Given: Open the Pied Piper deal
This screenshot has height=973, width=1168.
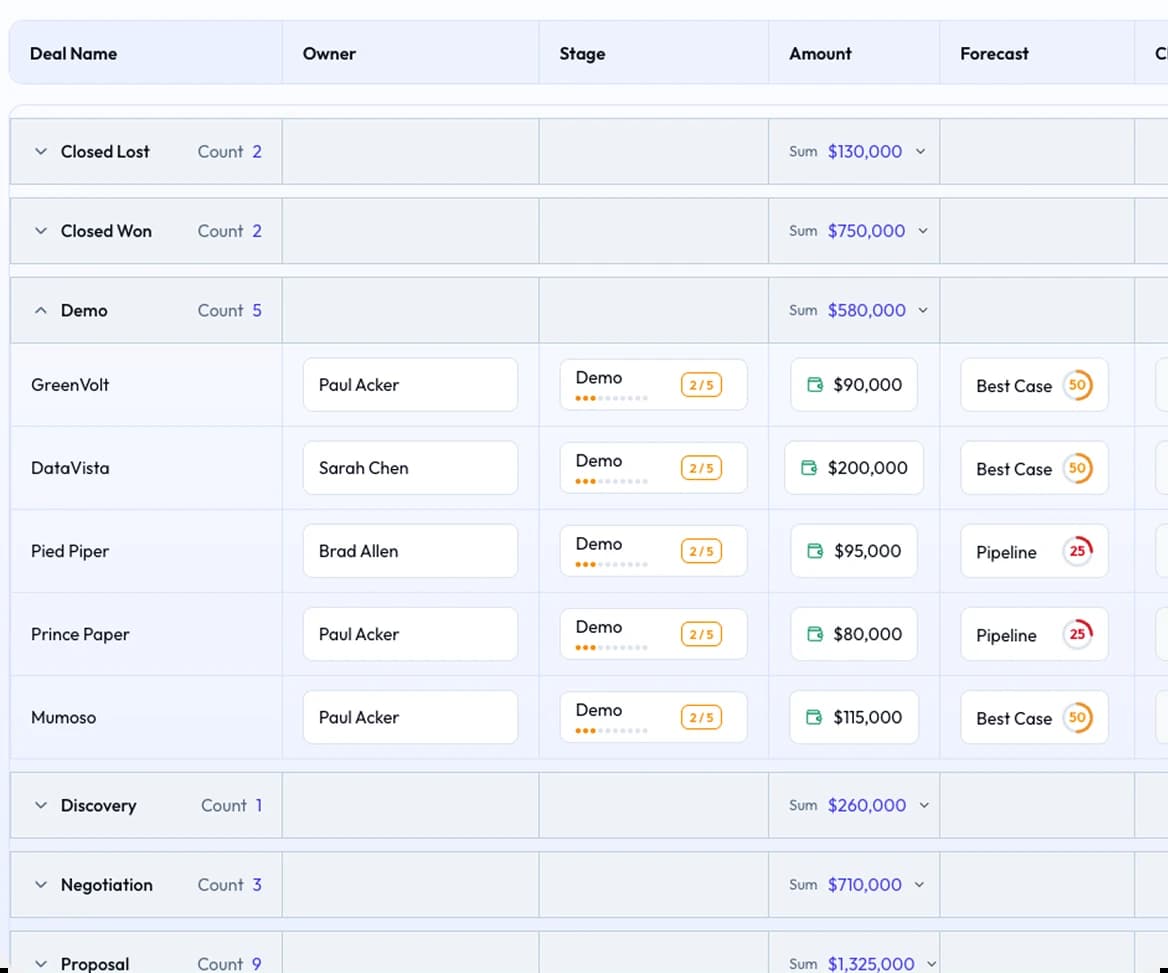Looking at the screenshot, I should tap(70, 551).
